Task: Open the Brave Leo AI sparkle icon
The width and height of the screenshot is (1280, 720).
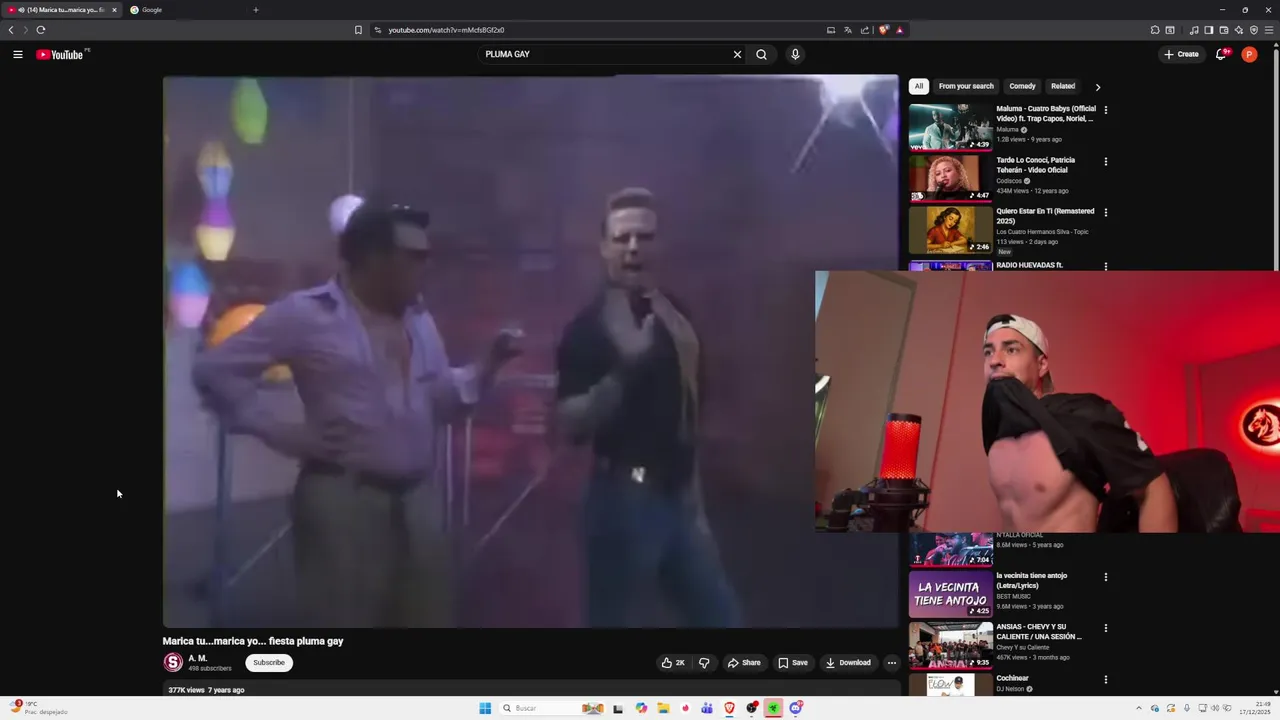Action: [x=1238, y=30]
